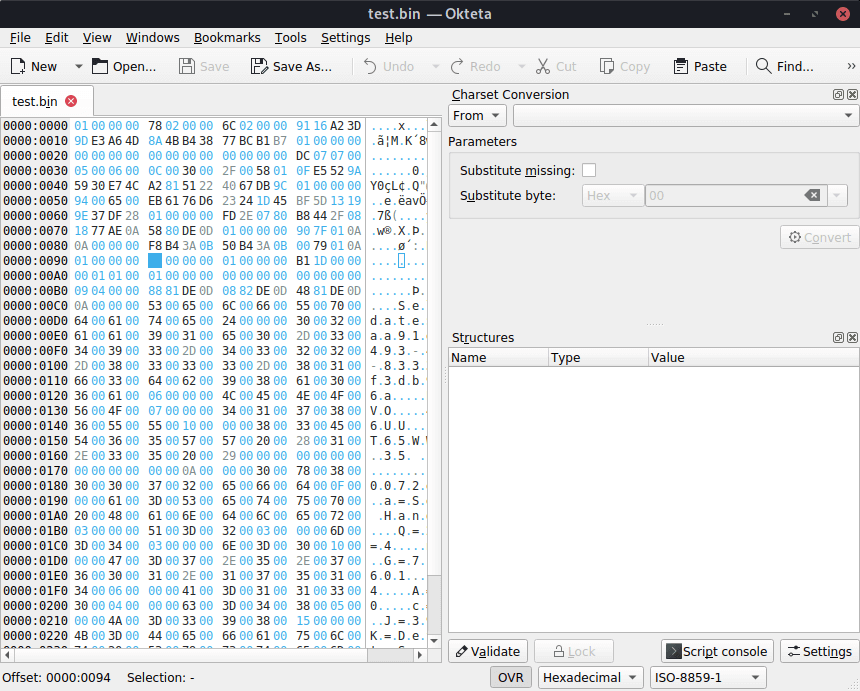Click the Lock button
Image resolution: width=860 pixels, height=691 pixels.
click(x=574, y=651)
